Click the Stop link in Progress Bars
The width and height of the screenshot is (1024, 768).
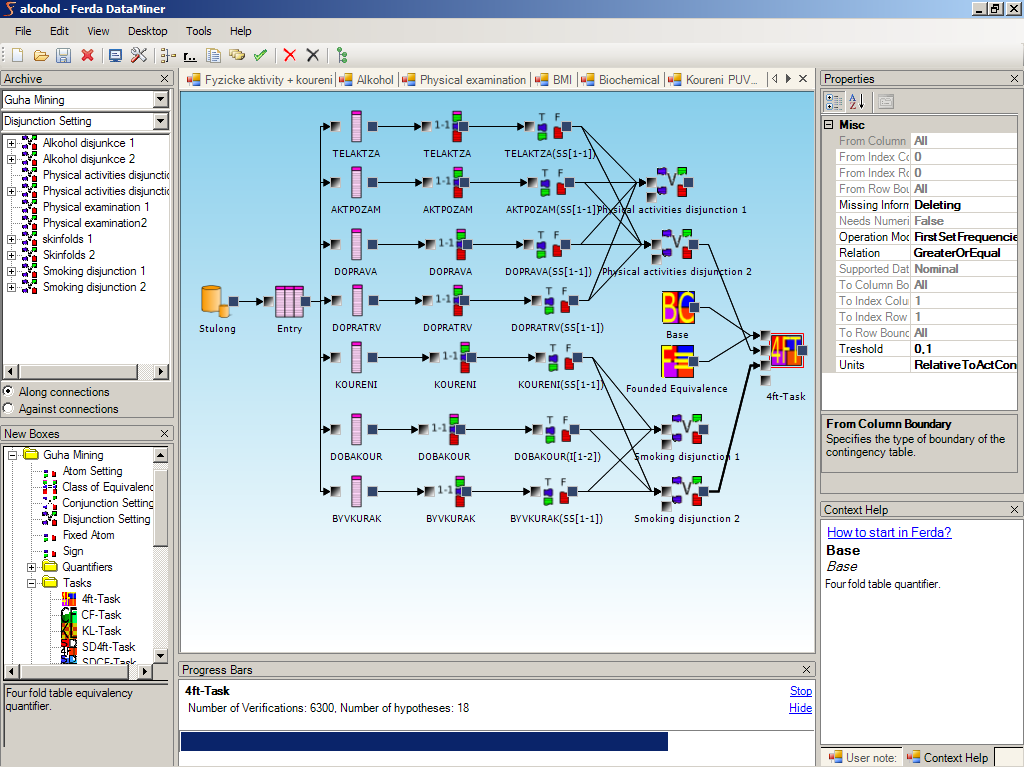point(800,691)
